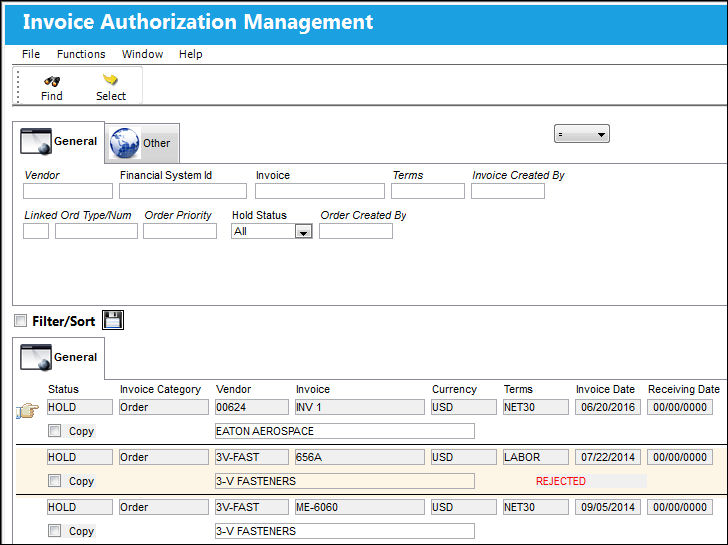This screenshot has height=545, width=728.
Task: Open the File menu
Action: pyautogui.click(x=31, y=54)
